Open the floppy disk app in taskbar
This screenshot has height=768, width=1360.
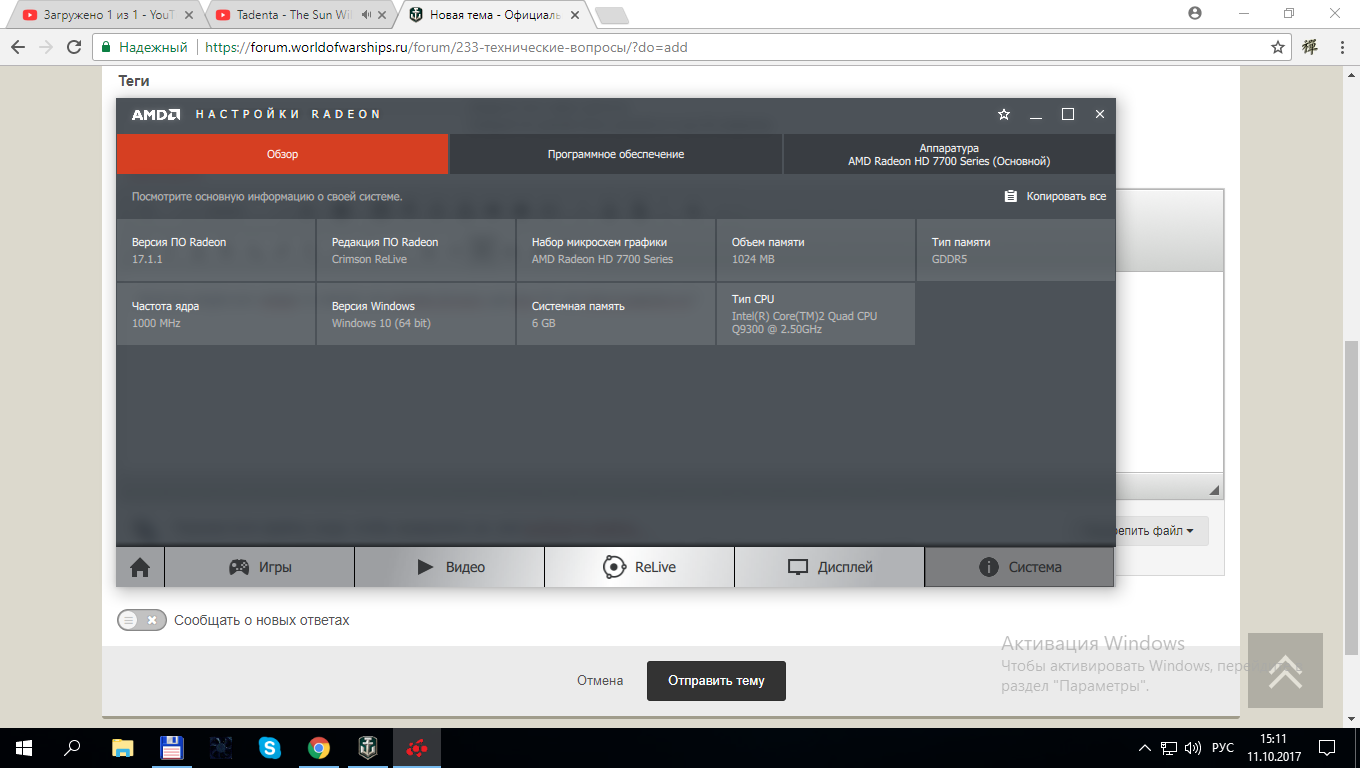pos(171,747)
